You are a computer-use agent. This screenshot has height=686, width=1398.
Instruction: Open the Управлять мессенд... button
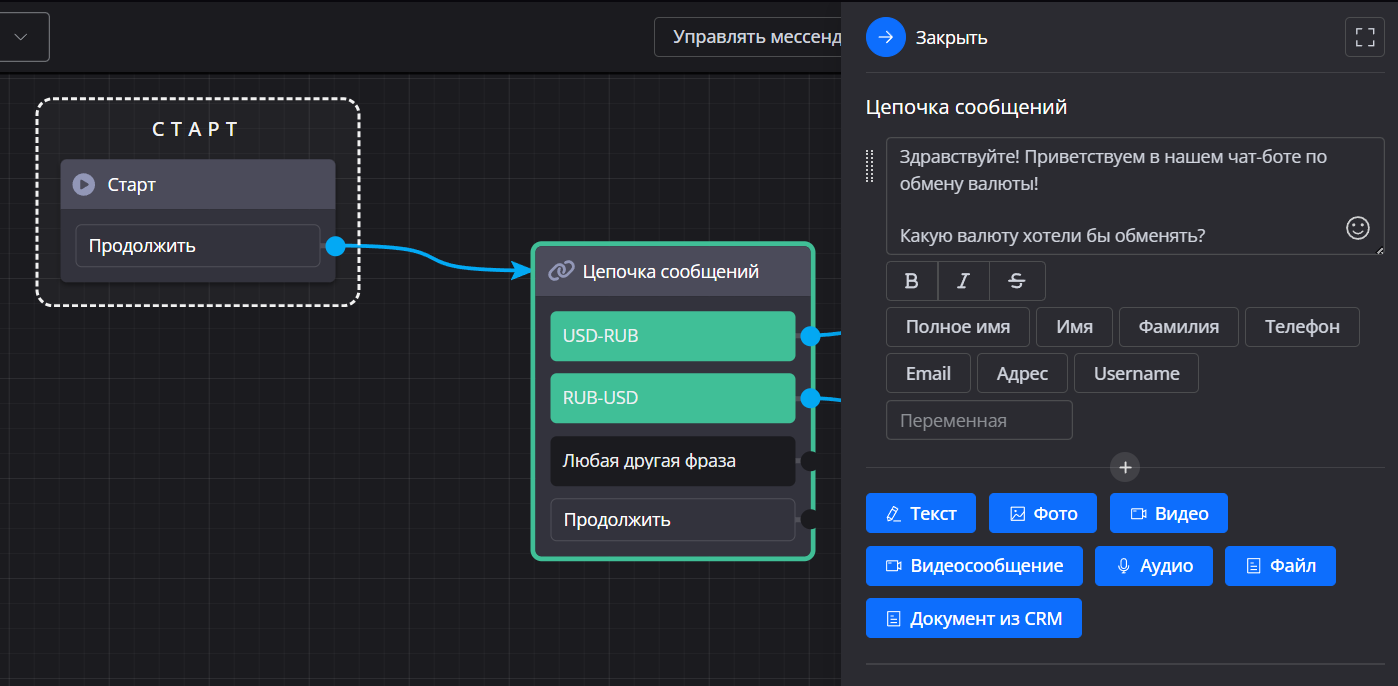750,37
